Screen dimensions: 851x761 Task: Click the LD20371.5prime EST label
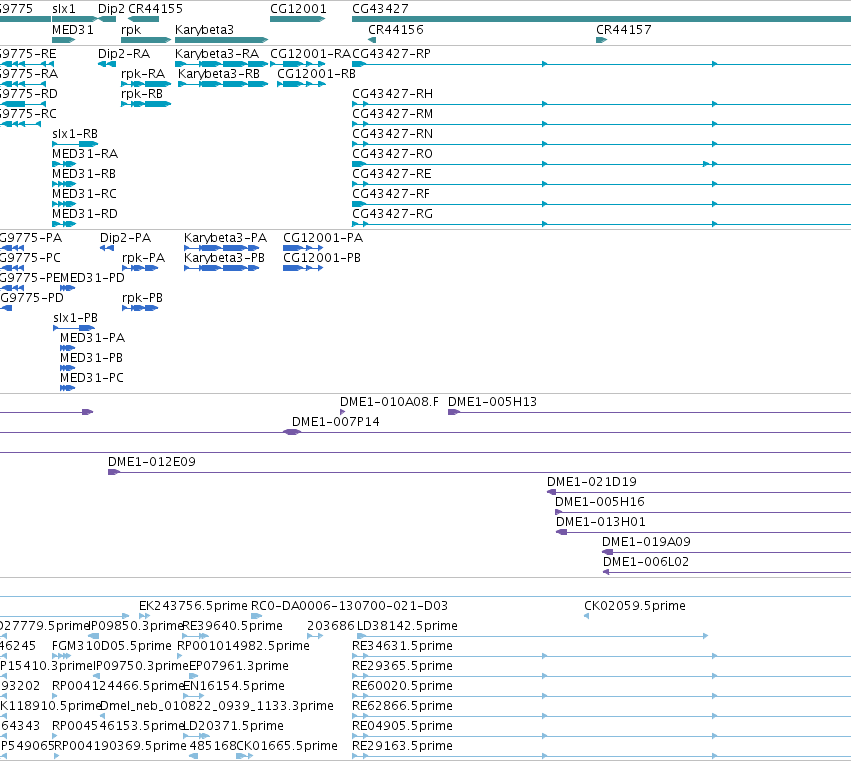click(x=233, y=726)
